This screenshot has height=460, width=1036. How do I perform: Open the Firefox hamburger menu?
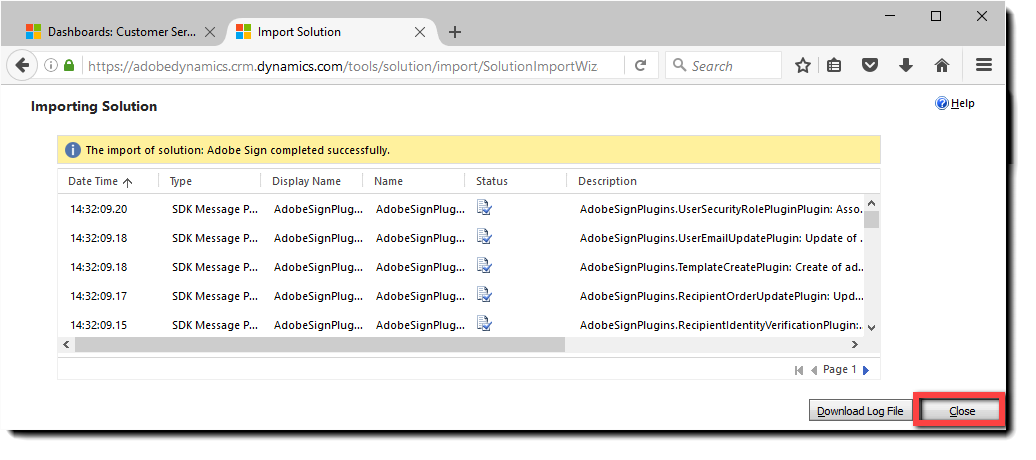click(x=984, y=65)
